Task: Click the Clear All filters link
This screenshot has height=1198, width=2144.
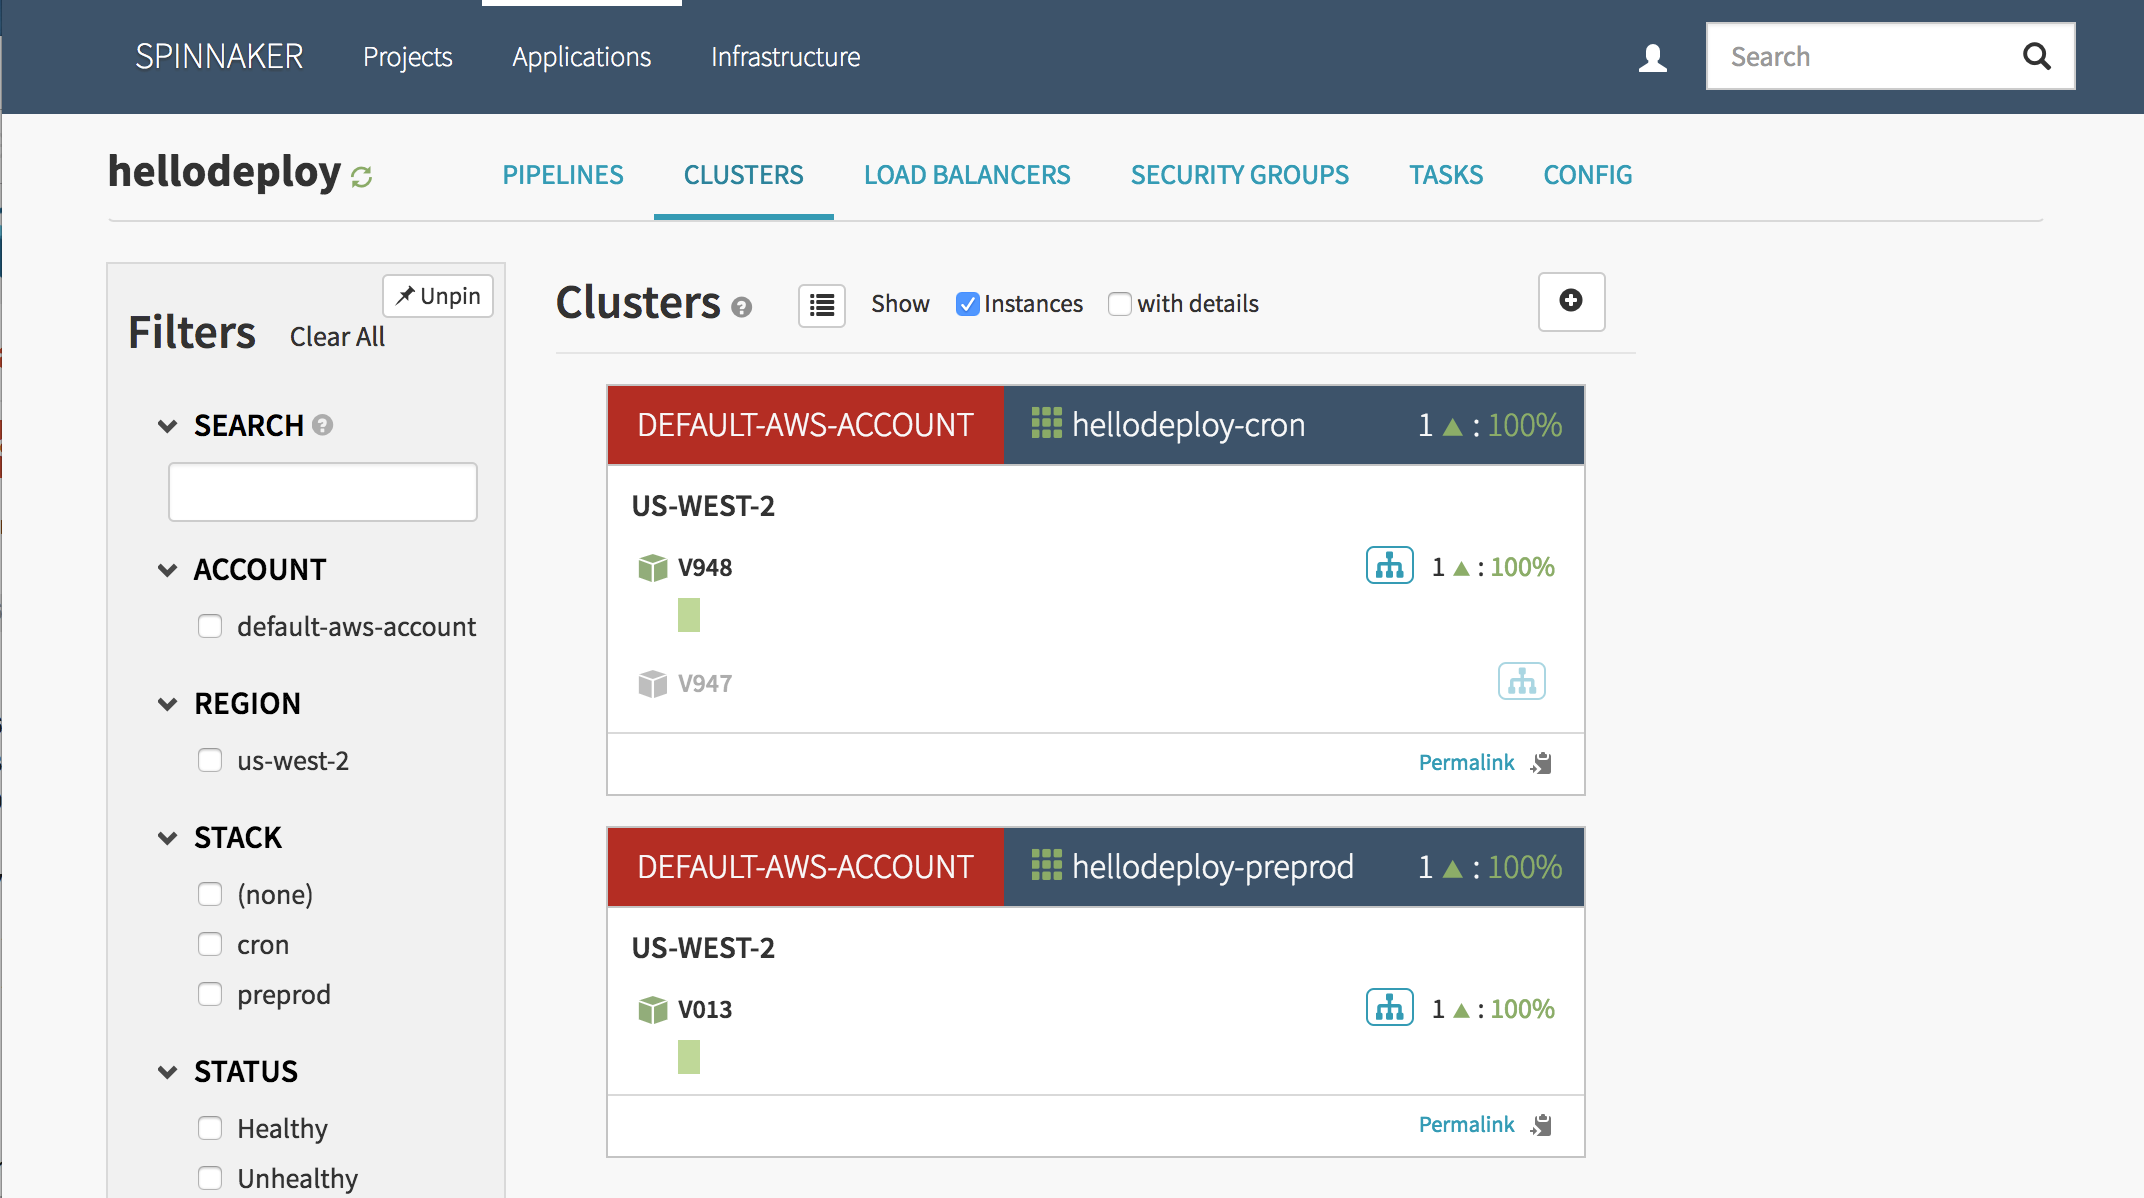Action: pyautogui.click(x=337, y=337)
